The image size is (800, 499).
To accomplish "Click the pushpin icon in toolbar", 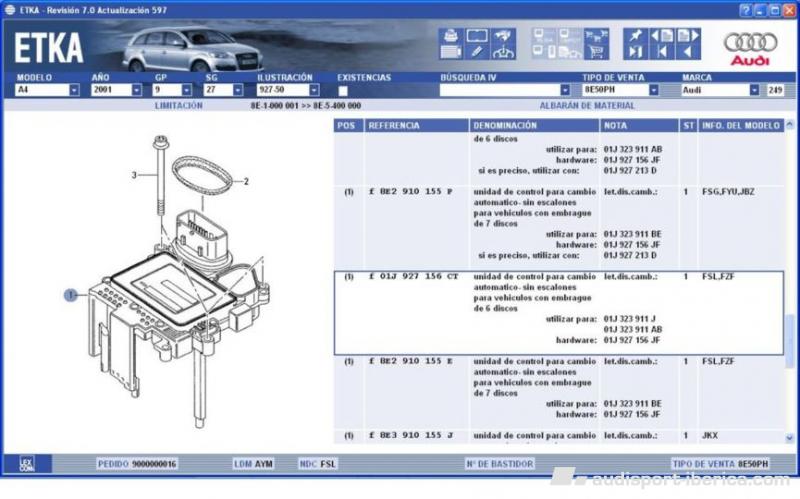I will tap(636, 35).
